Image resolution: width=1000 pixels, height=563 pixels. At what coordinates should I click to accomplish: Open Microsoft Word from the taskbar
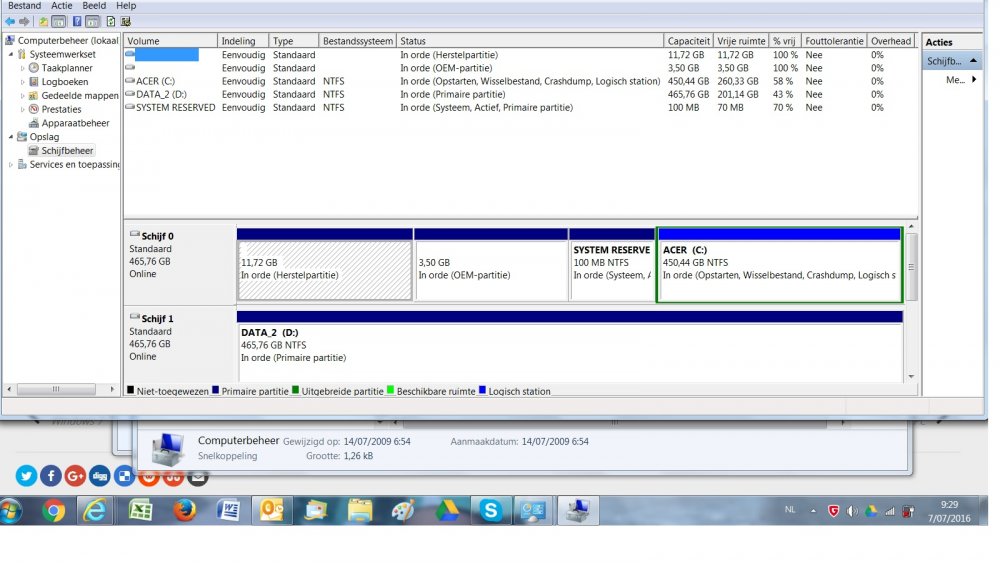228,511
